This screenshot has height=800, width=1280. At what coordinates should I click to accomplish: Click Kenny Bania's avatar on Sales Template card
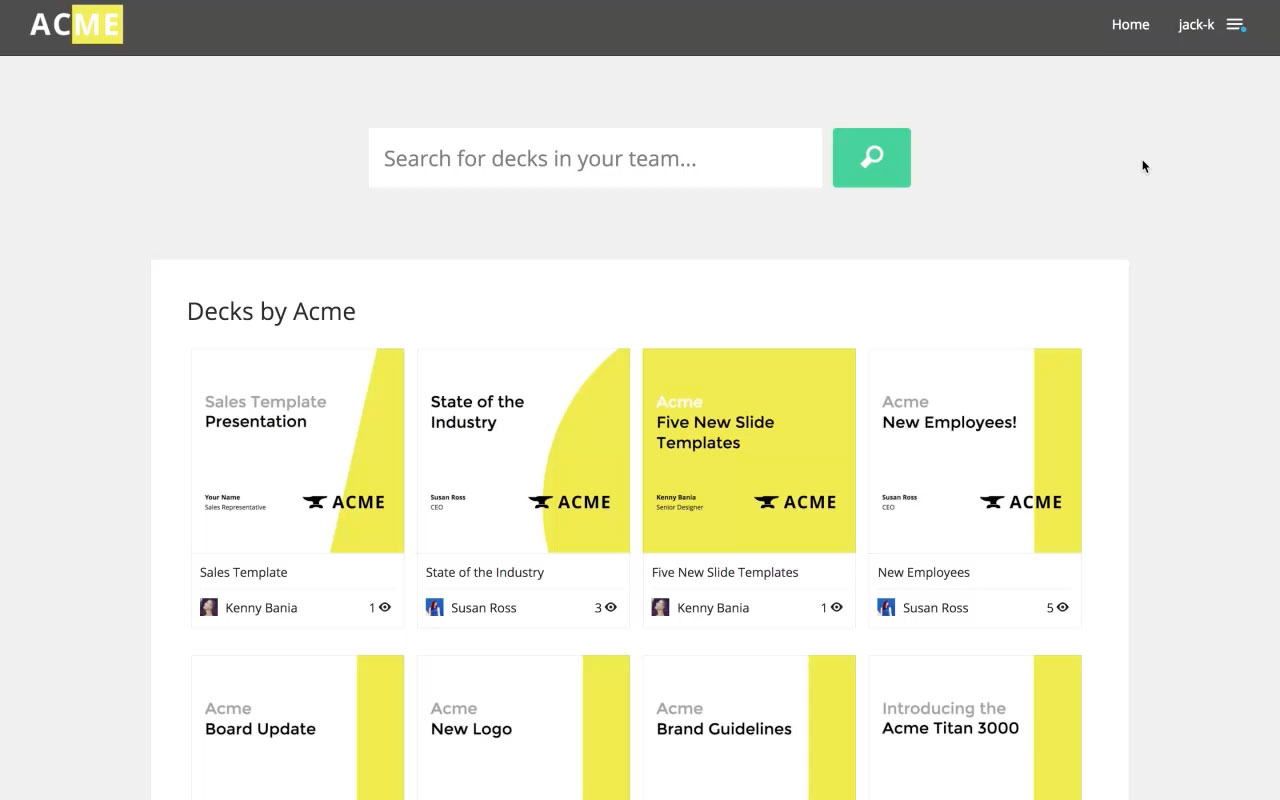pos(209,607)
